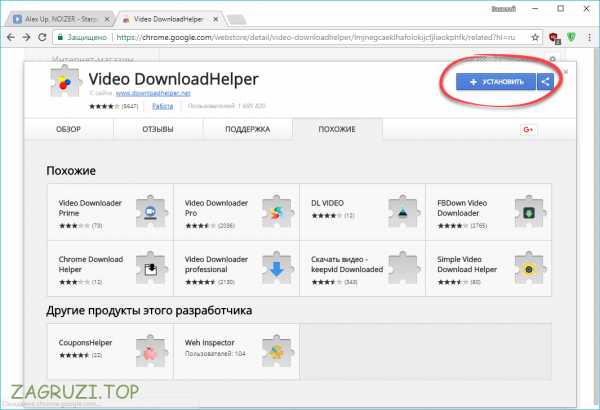
Task: Open the ОБЗОР tab
Action: tap(68, 129)
